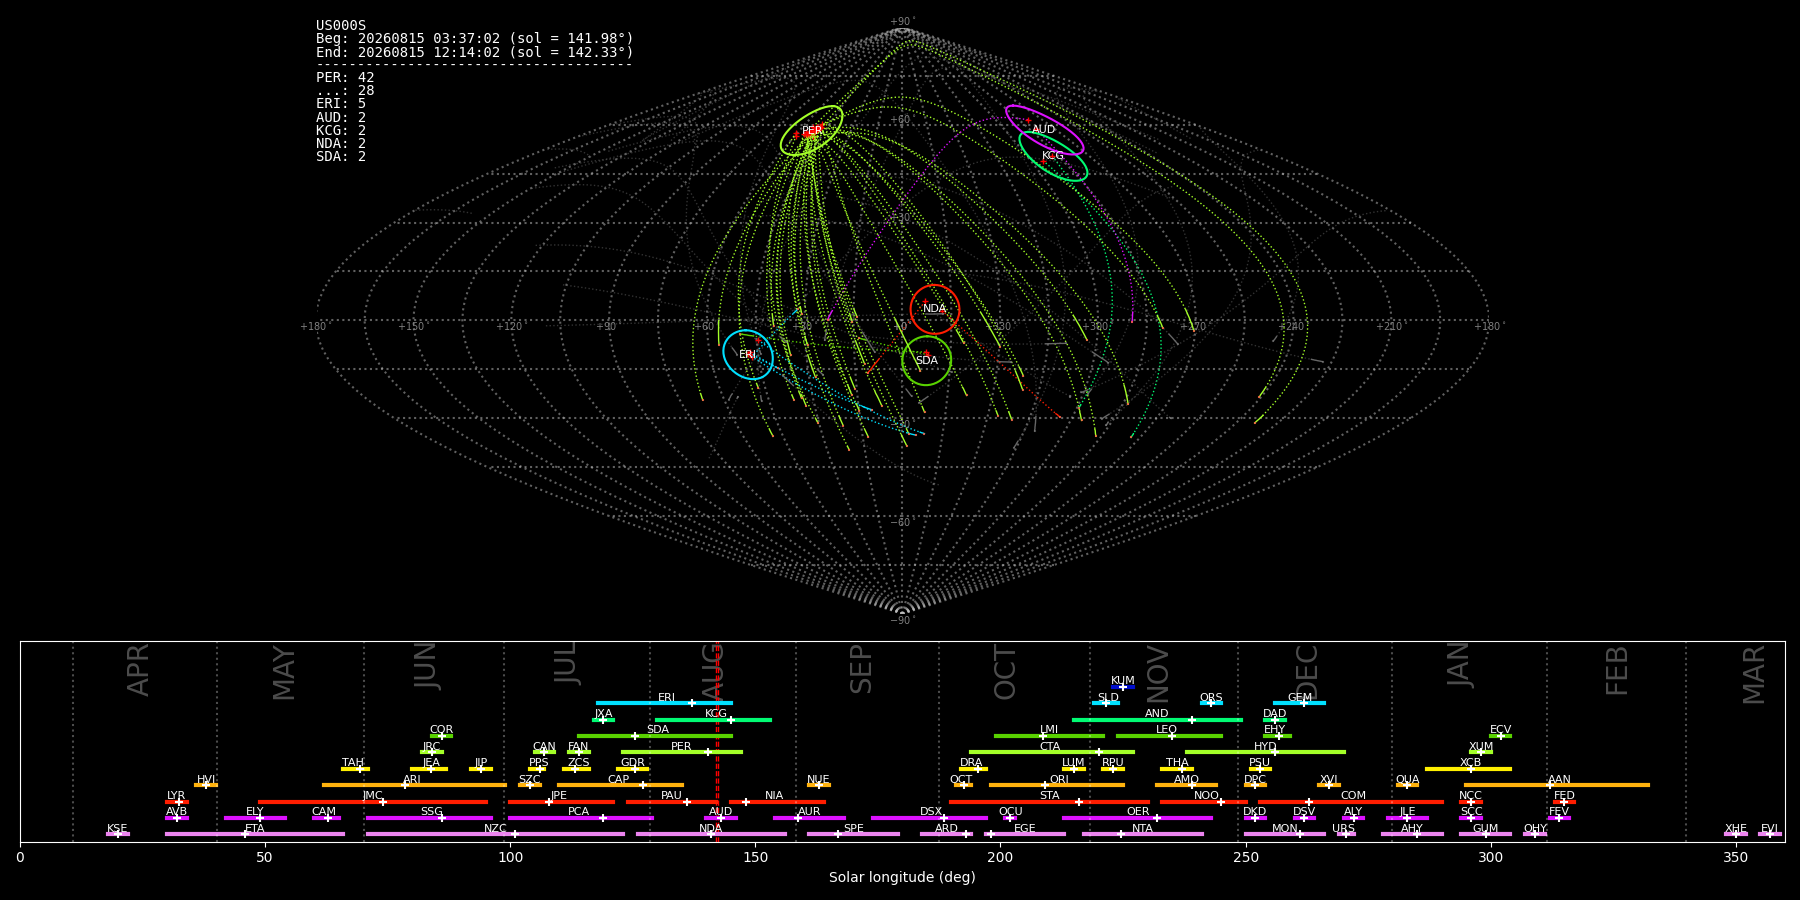Click the magenta AUD radiant ellipse
The height and width of the screenshot is (900, 1800).
[x=1044, y=130]
